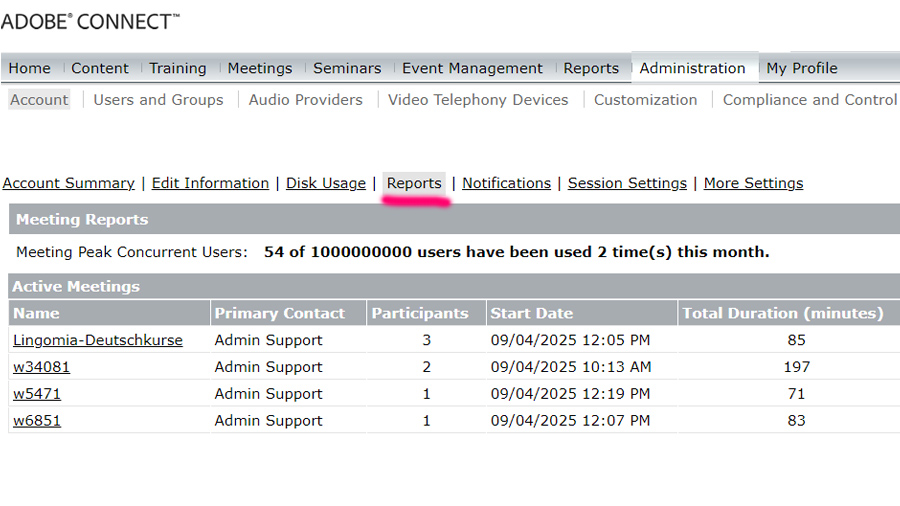View Disk Usage page
This screenshot has height=506, width=900.
(326, 183)
